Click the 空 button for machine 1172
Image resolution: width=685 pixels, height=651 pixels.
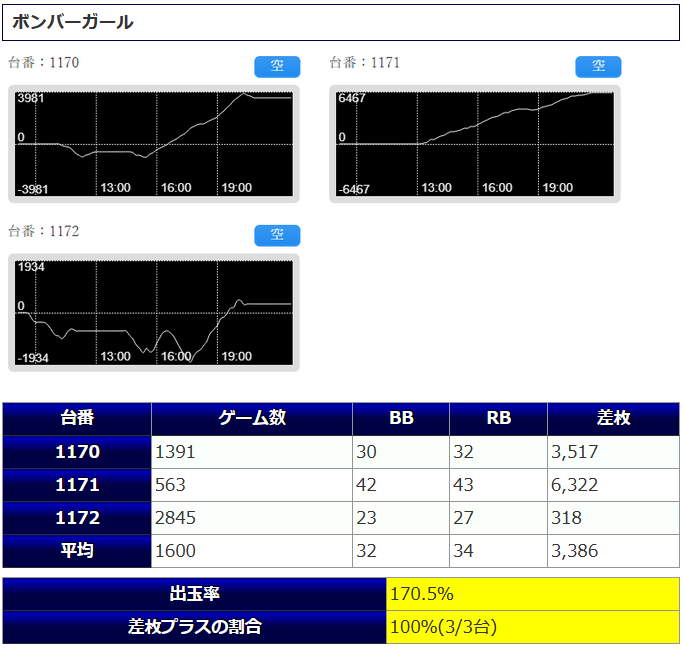click(x=277, y=235)
